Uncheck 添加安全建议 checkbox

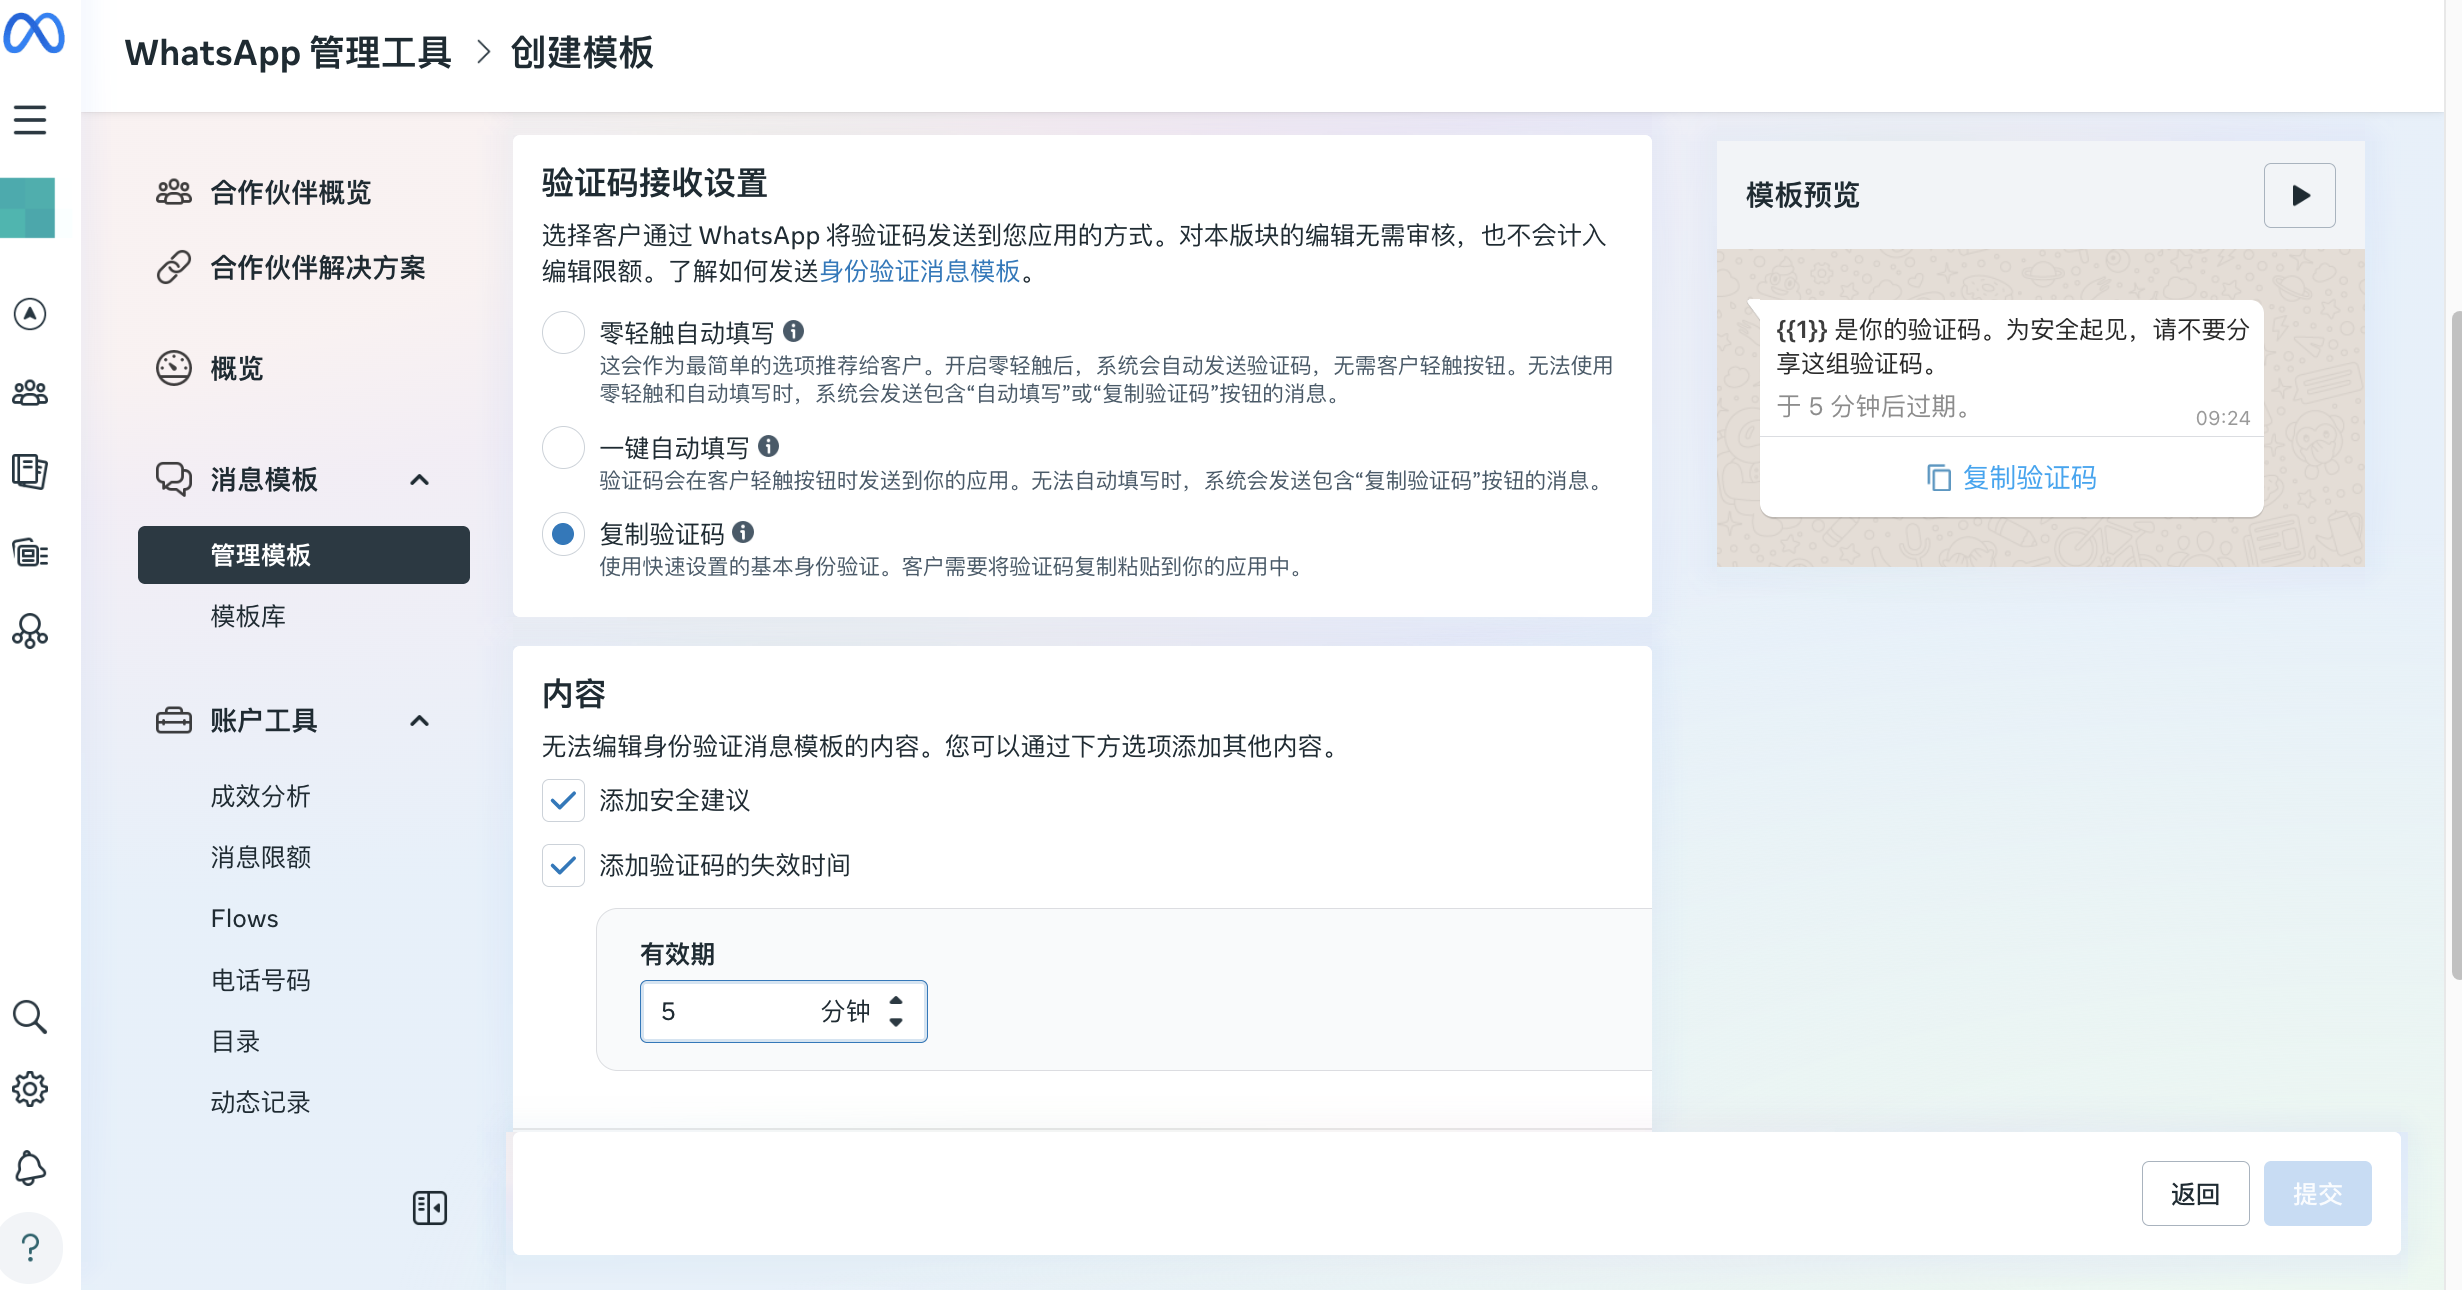(563, 800)
